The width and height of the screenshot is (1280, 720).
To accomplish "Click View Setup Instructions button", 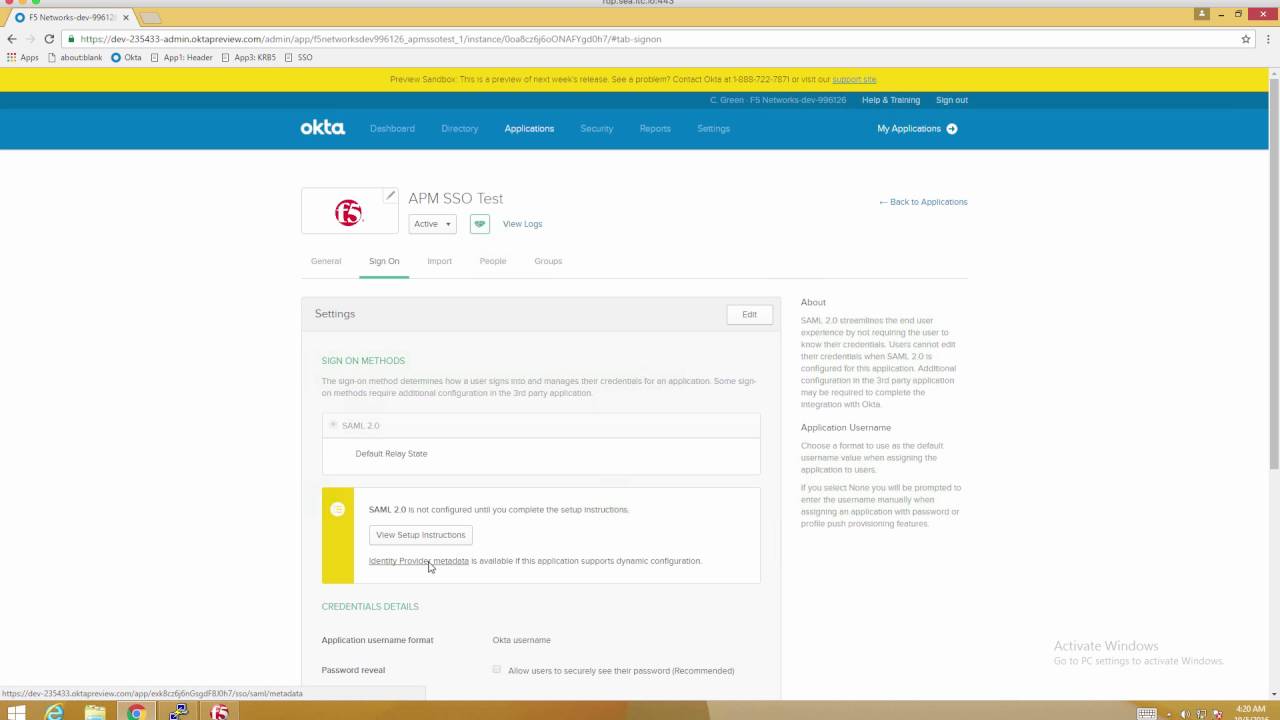I will tap(420, 535).
